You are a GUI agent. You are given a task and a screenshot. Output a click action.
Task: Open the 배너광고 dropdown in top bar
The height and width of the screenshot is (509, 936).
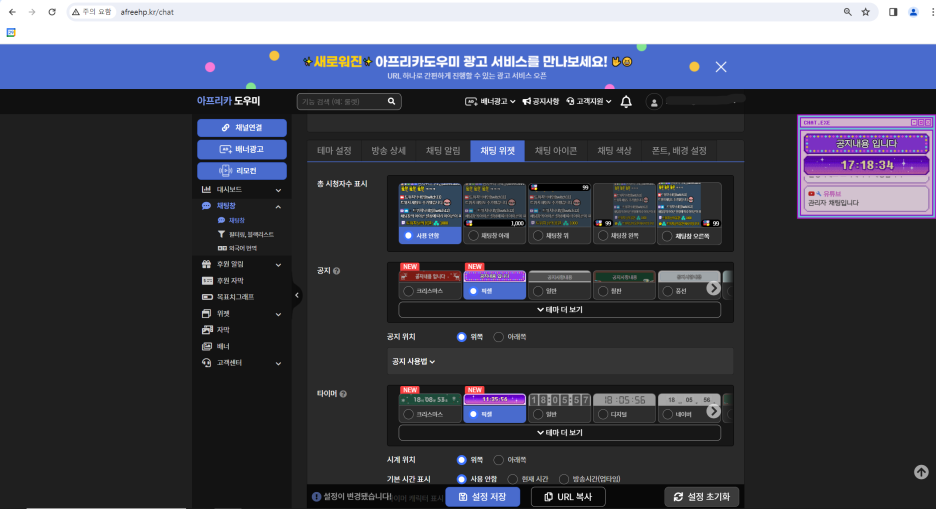point(490,101)
